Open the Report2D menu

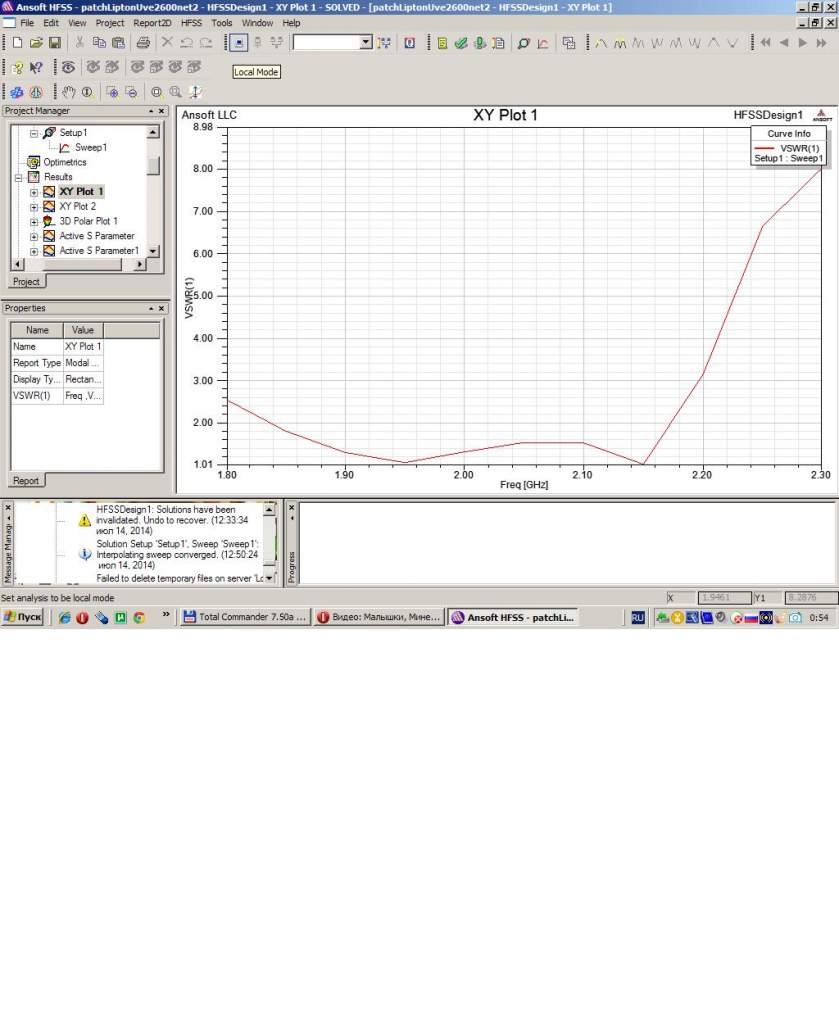[x=151, y=23]
